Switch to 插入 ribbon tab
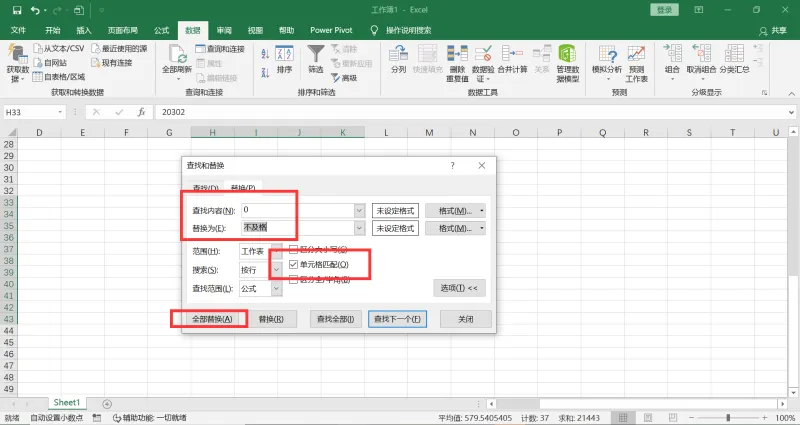Viewport: 800px width, 425px height. tap(84, 30)
